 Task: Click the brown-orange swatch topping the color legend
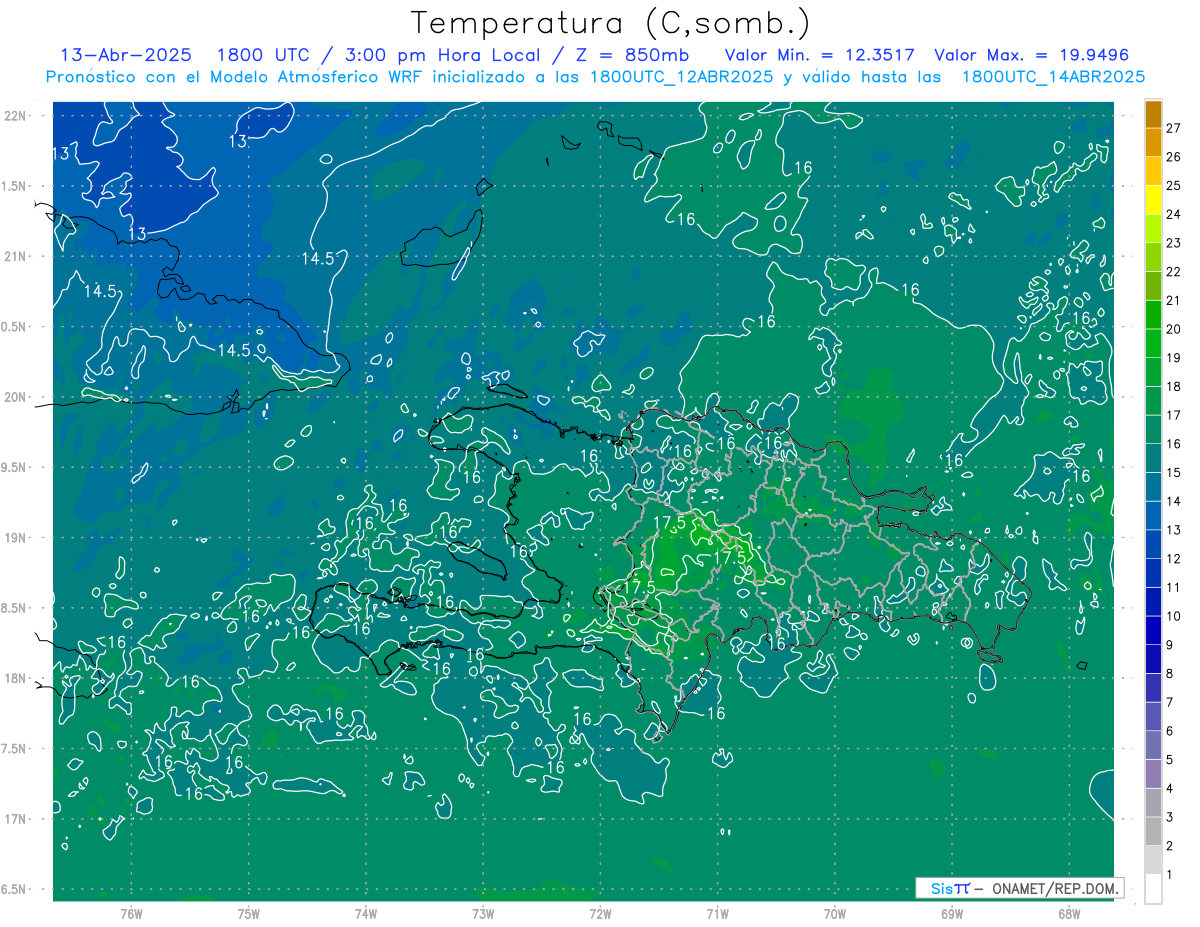click(1153, 115)
